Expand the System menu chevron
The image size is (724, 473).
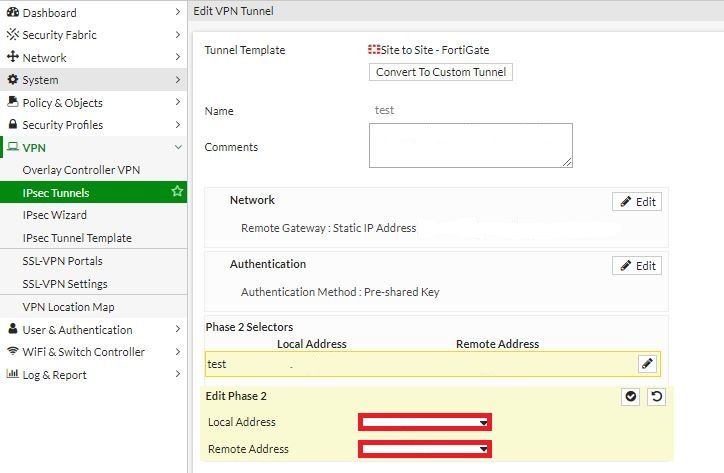[x=178, y=79]
